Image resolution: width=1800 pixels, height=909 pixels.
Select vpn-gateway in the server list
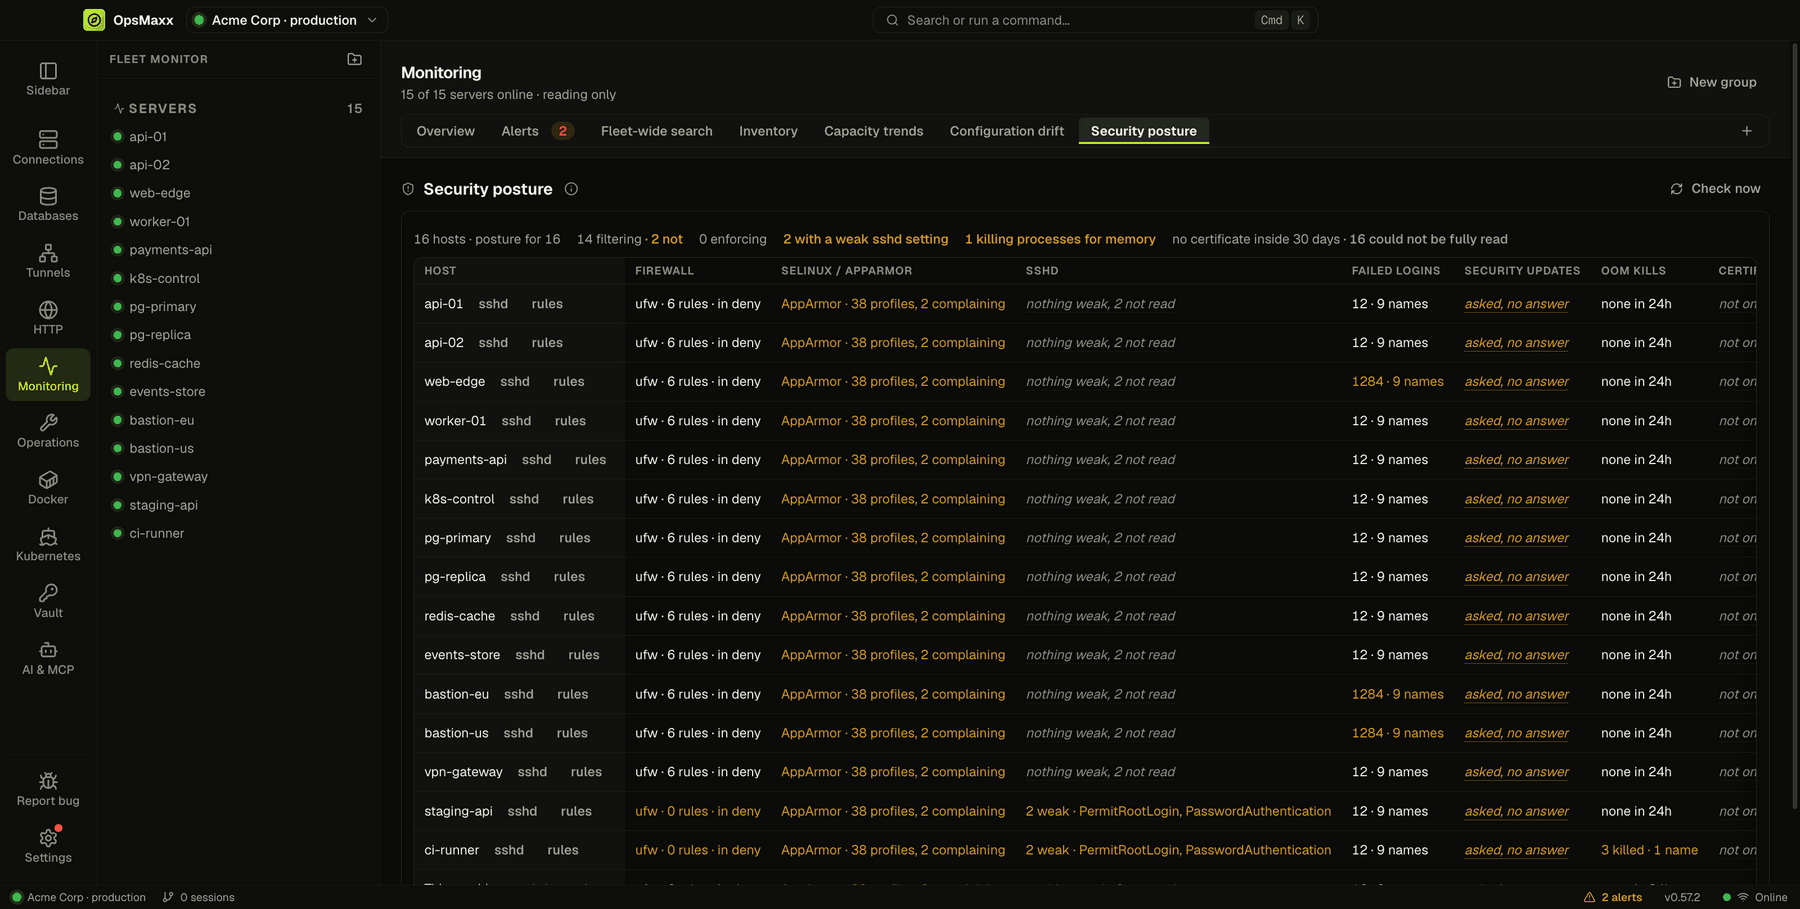168,477
